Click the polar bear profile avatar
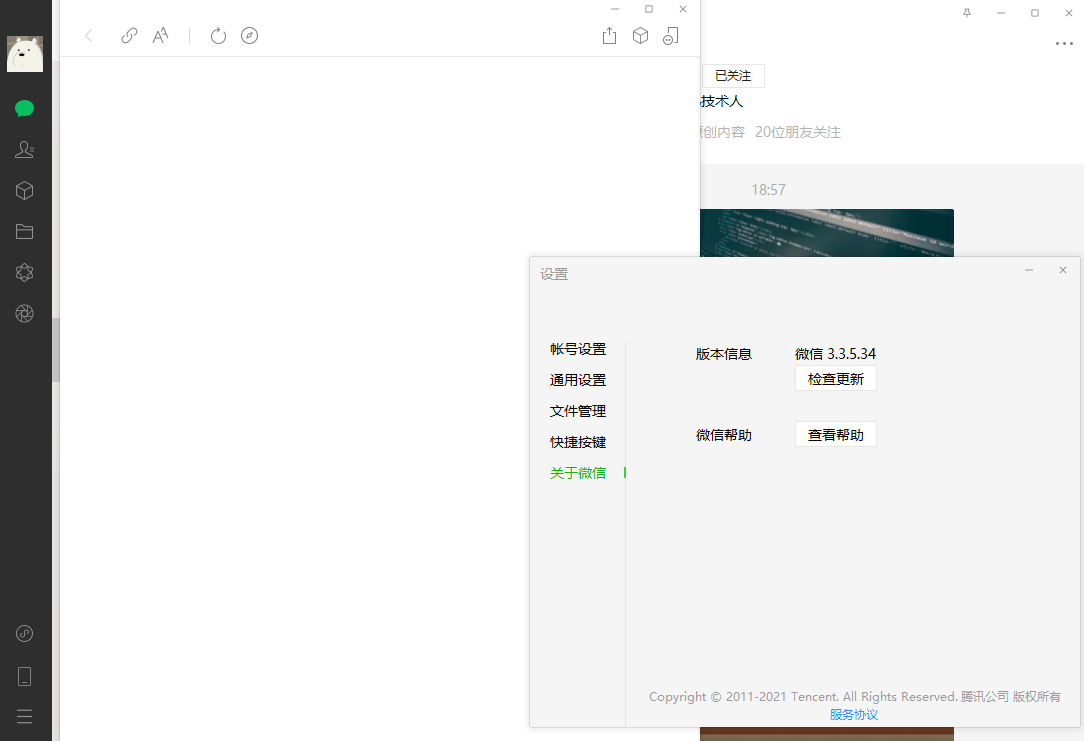 tap(25, 54)
